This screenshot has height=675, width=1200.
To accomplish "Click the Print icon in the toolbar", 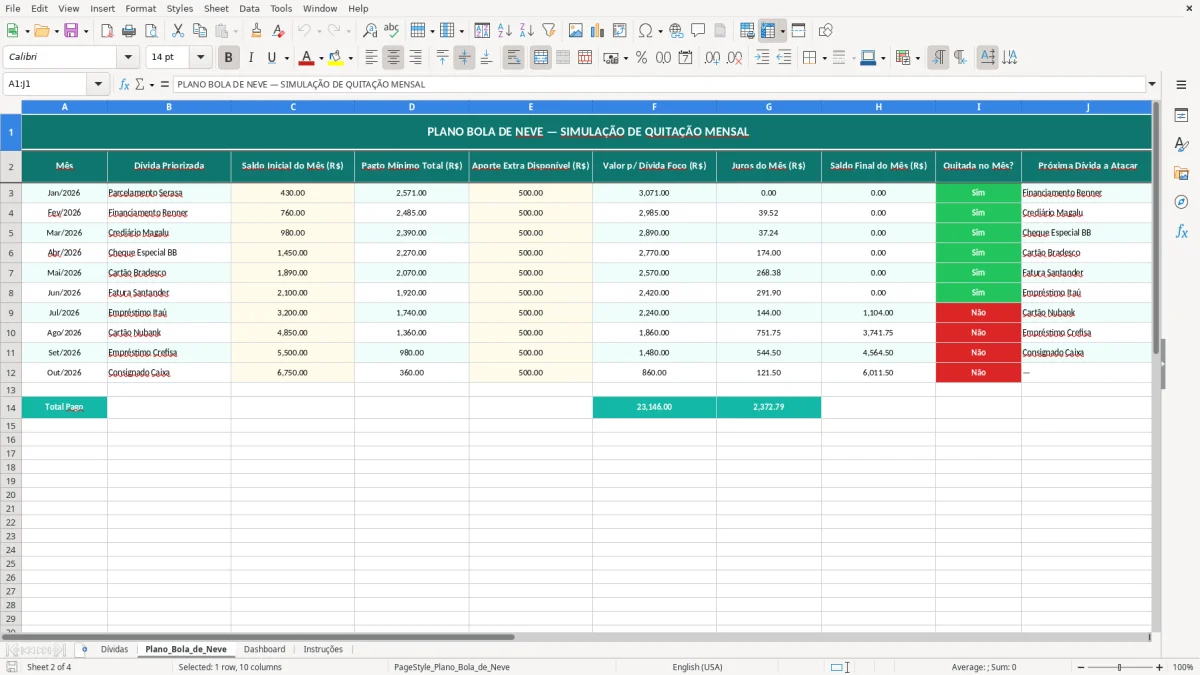I will [x=130, y=31].
